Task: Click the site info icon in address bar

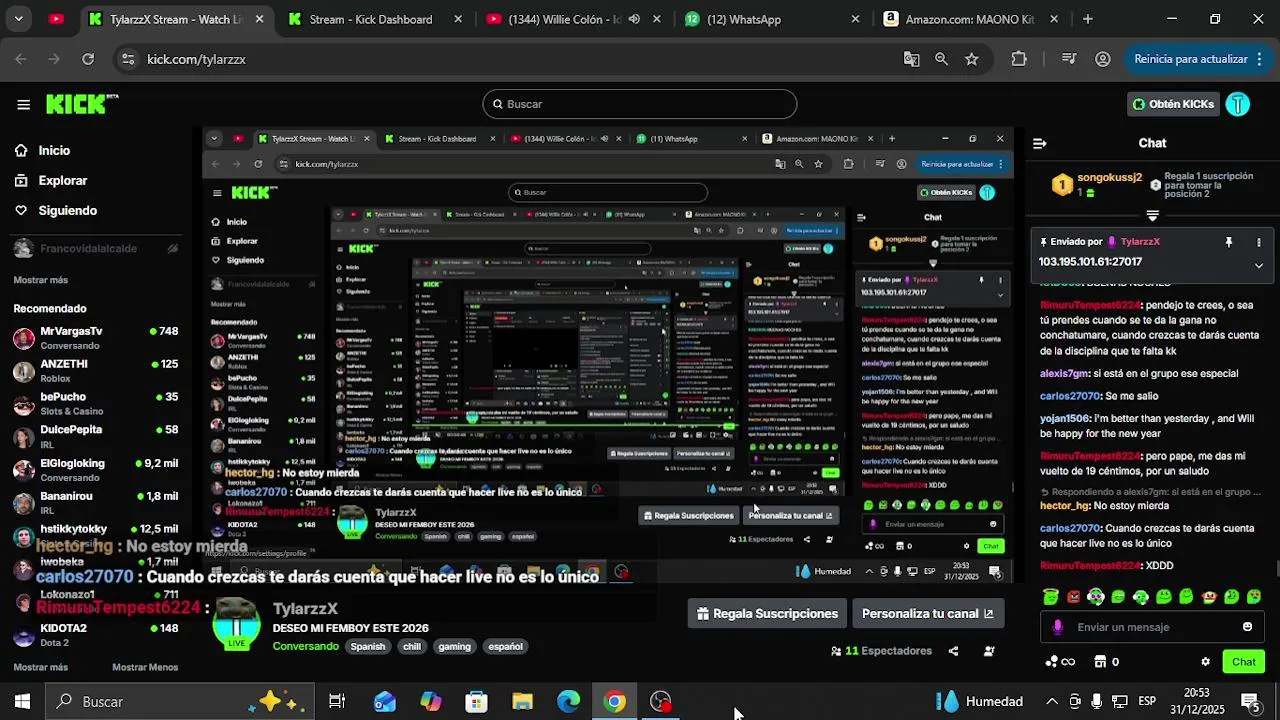Action: [127, 59]
